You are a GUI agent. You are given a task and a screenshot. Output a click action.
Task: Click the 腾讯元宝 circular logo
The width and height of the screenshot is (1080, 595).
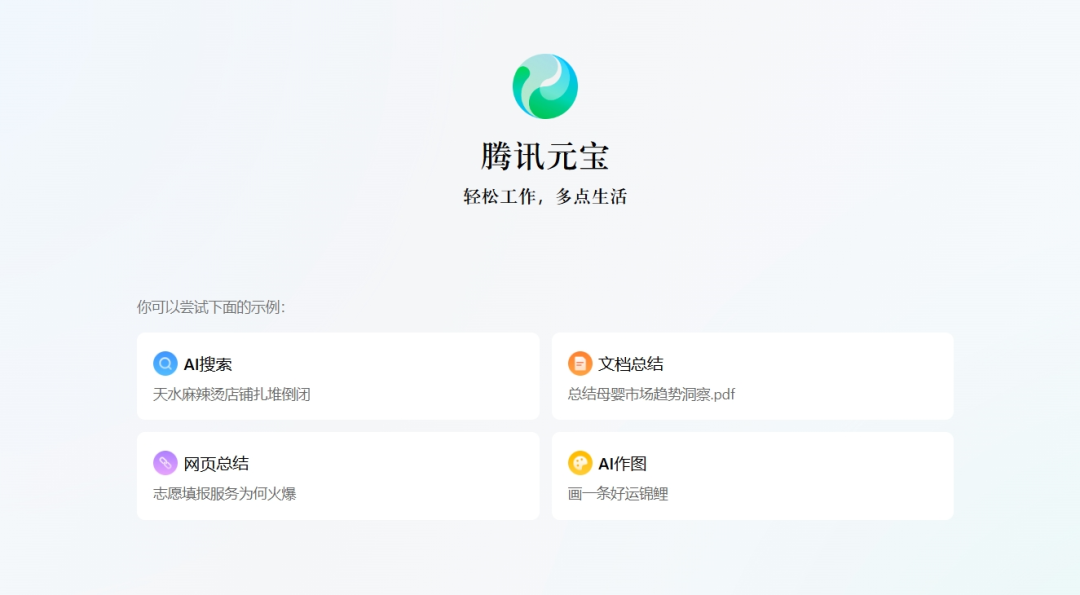click(x=544, y=86)
